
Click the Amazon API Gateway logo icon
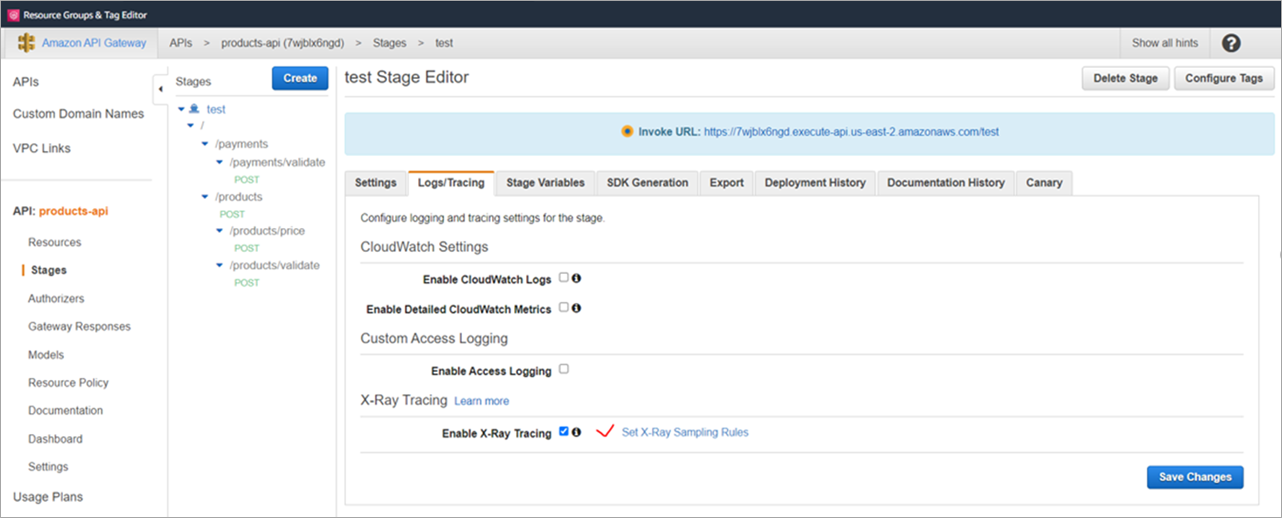tap(26, 43)
